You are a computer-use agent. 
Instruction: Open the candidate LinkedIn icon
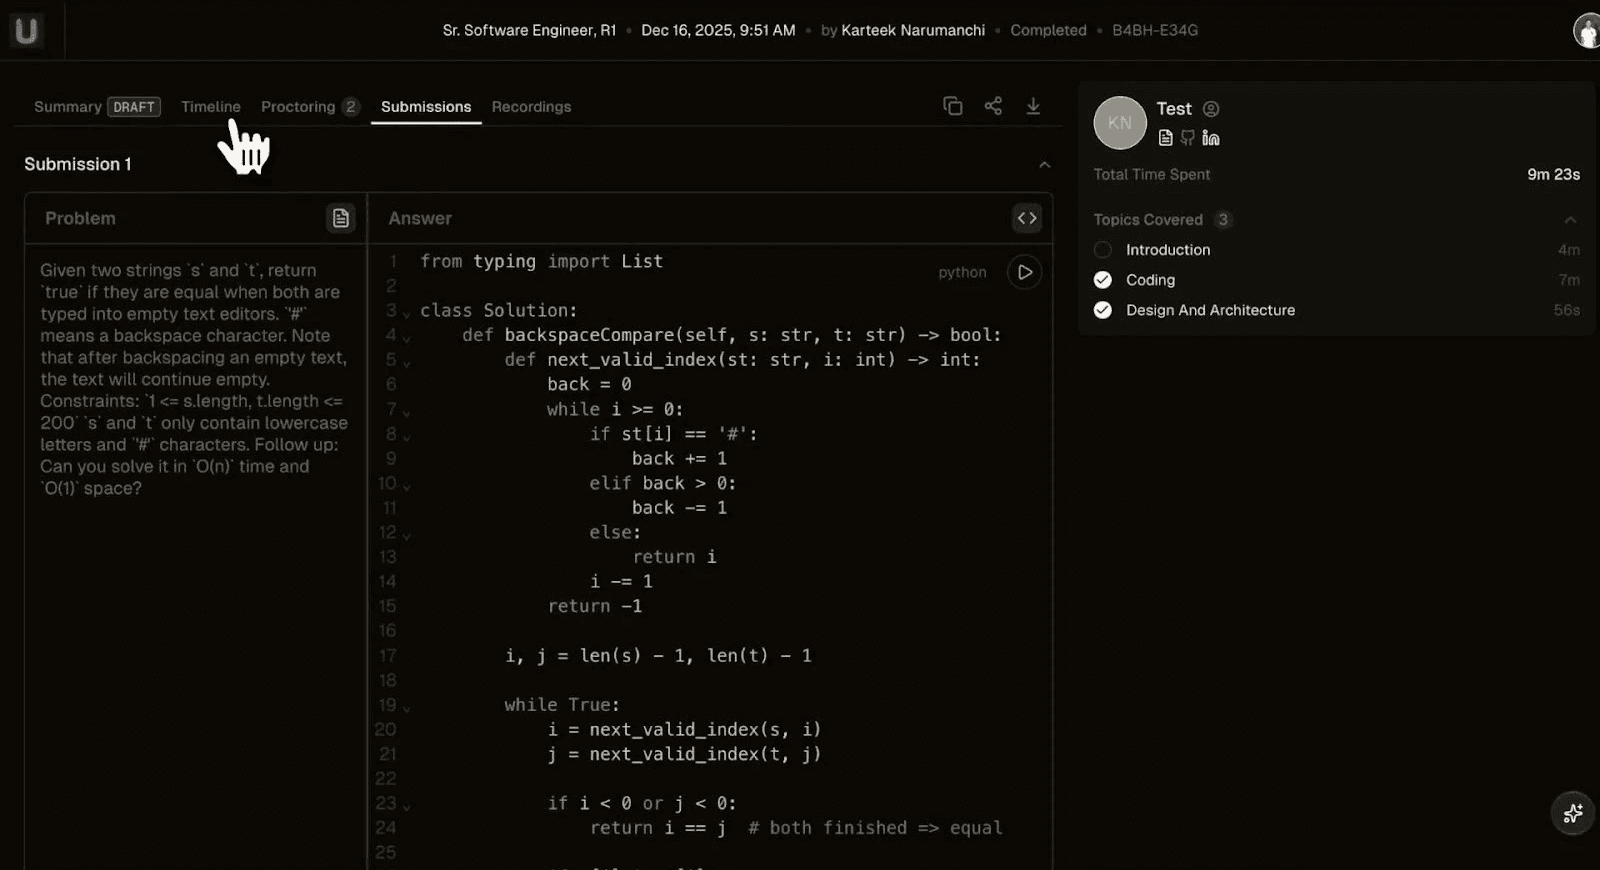click(1211, 138)
